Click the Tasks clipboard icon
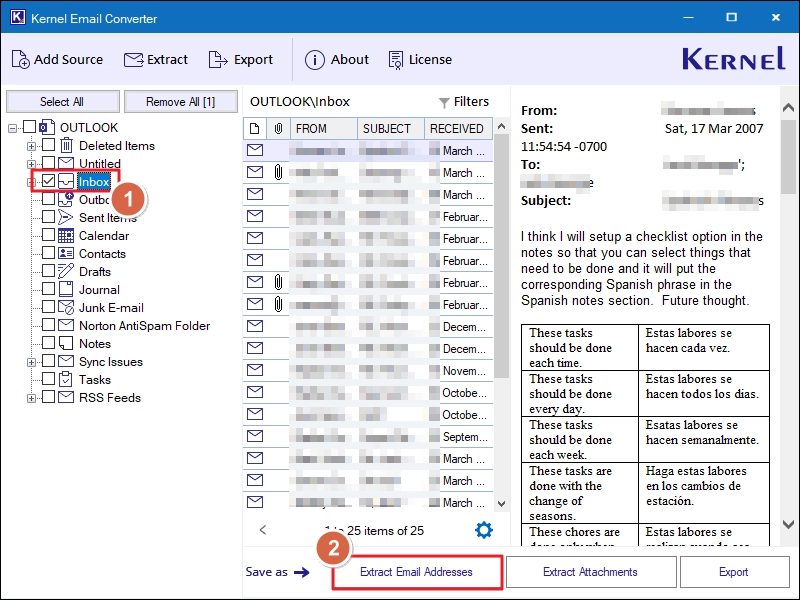Screen dimensions: 800x600 point(66,379)
